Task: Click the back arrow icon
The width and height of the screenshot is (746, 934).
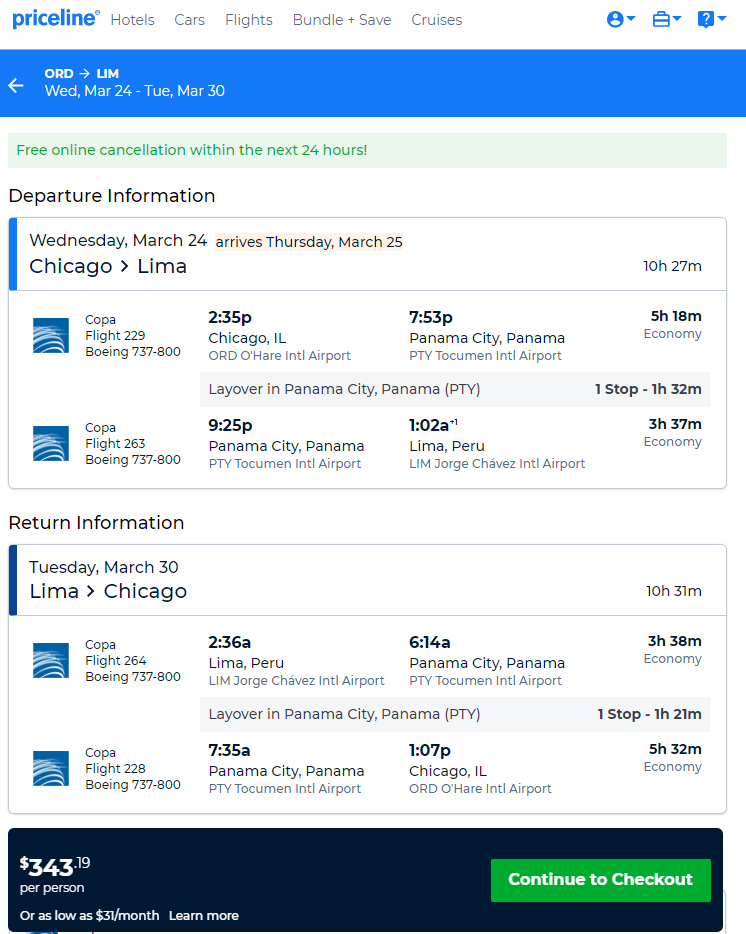Action: (x=16, y=85)
